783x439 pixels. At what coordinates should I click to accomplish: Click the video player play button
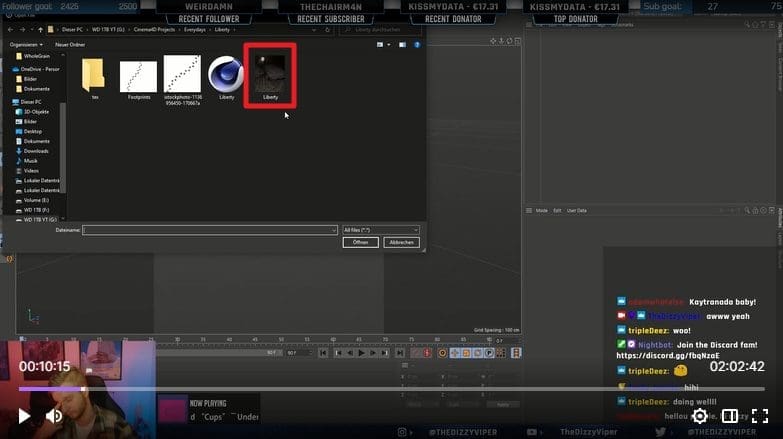point(24,416)
